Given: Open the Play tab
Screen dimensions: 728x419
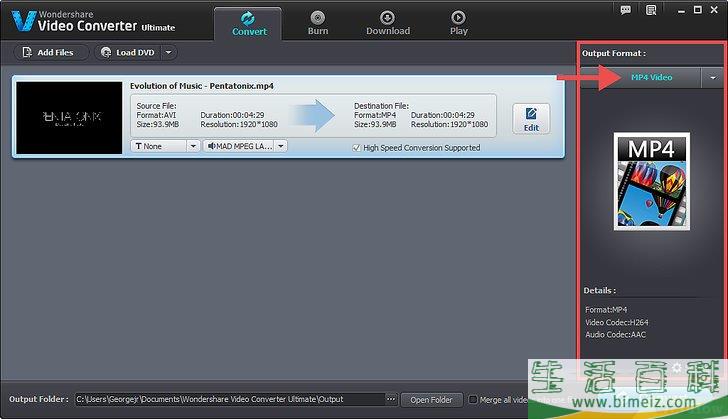Looking at the screenshot, I should (458, 24).
